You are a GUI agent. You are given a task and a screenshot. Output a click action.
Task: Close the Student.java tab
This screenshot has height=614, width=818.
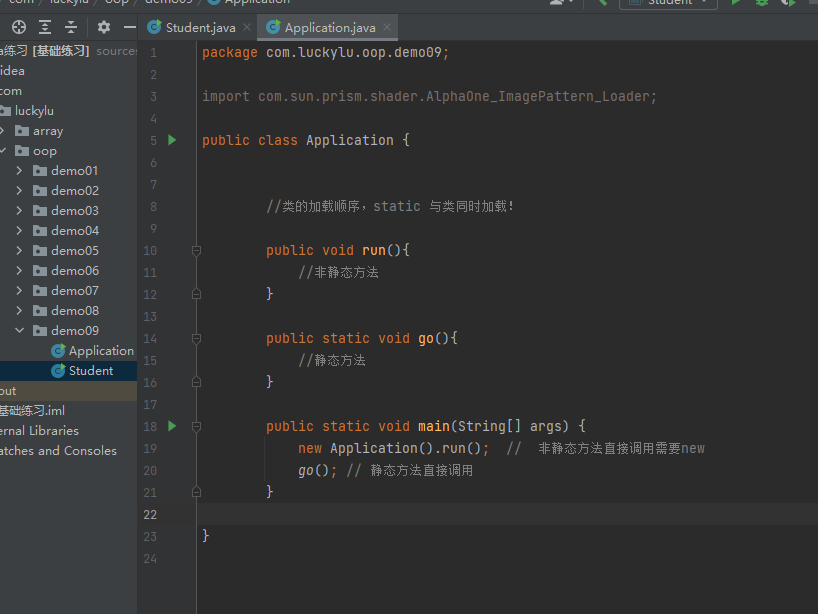tap(247, 28)
